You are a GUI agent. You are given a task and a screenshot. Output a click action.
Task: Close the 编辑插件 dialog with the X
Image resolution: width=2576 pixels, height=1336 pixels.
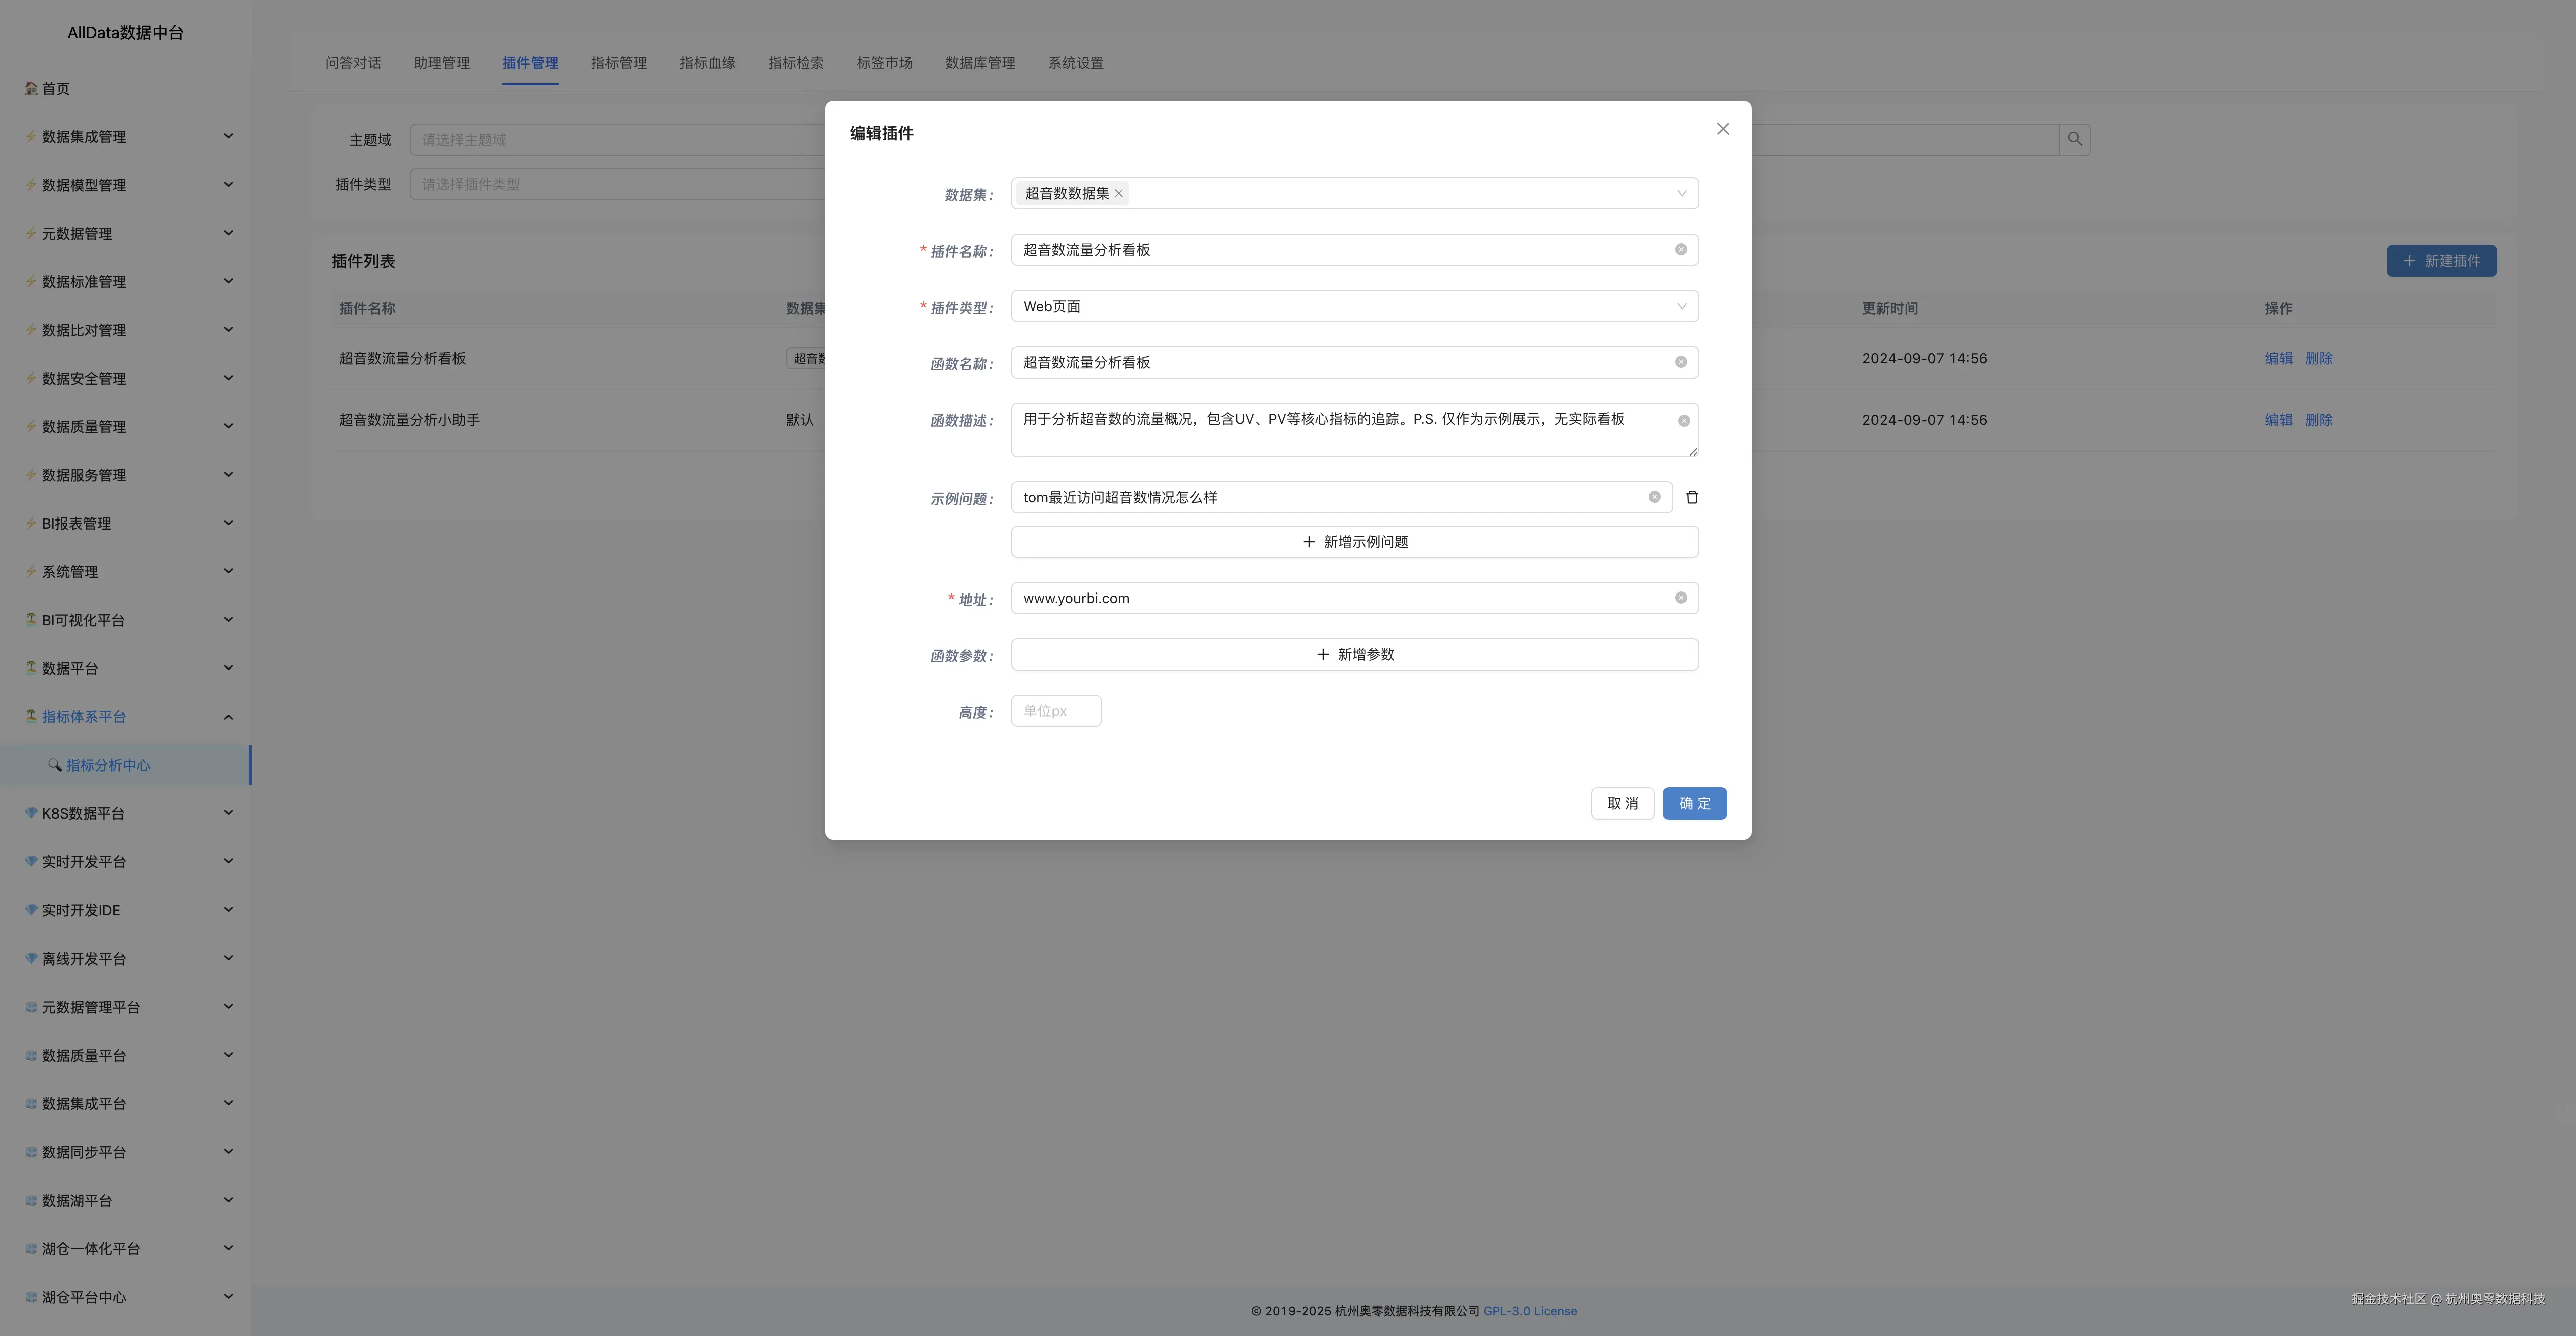point(1722,129)
